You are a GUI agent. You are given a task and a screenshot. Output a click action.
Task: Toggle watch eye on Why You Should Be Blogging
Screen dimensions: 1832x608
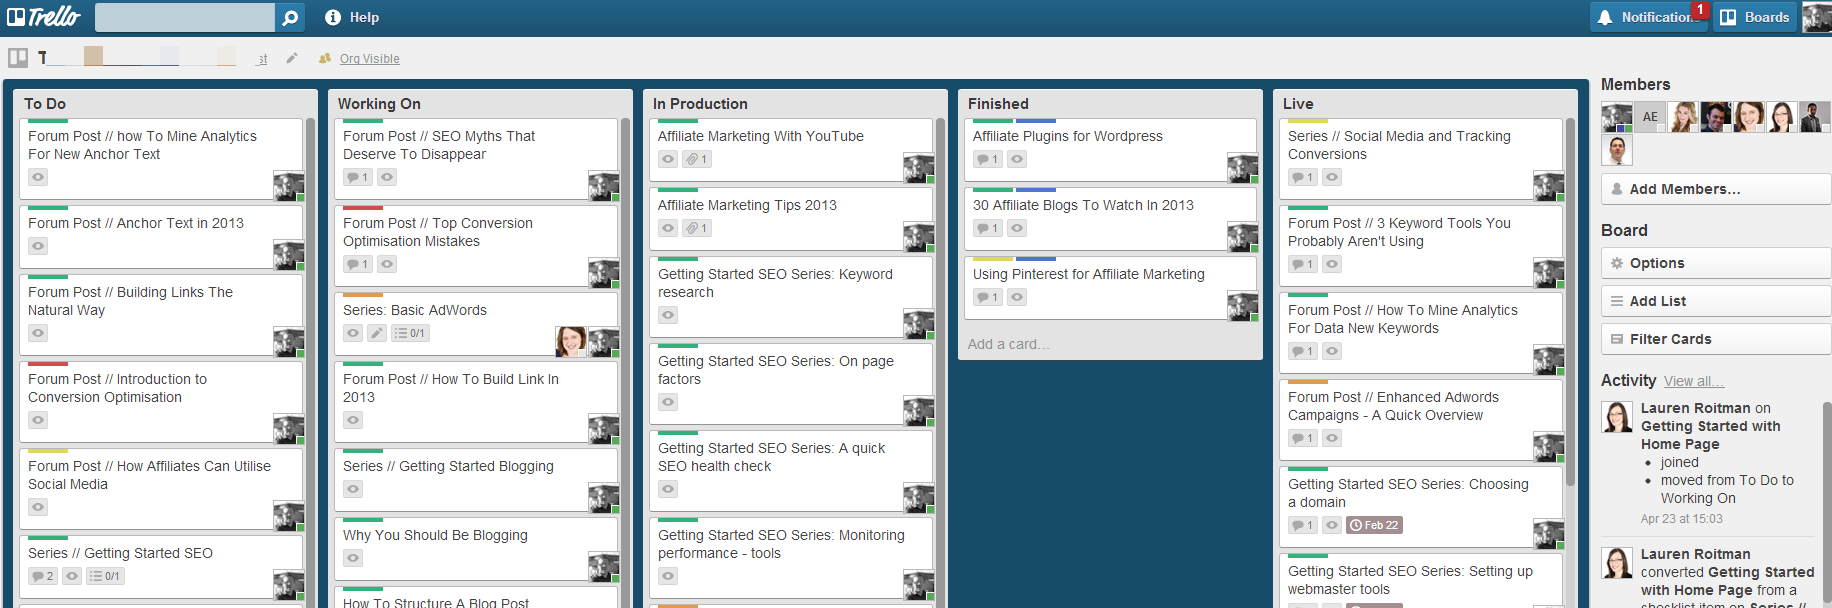click(x=353, y=558)
